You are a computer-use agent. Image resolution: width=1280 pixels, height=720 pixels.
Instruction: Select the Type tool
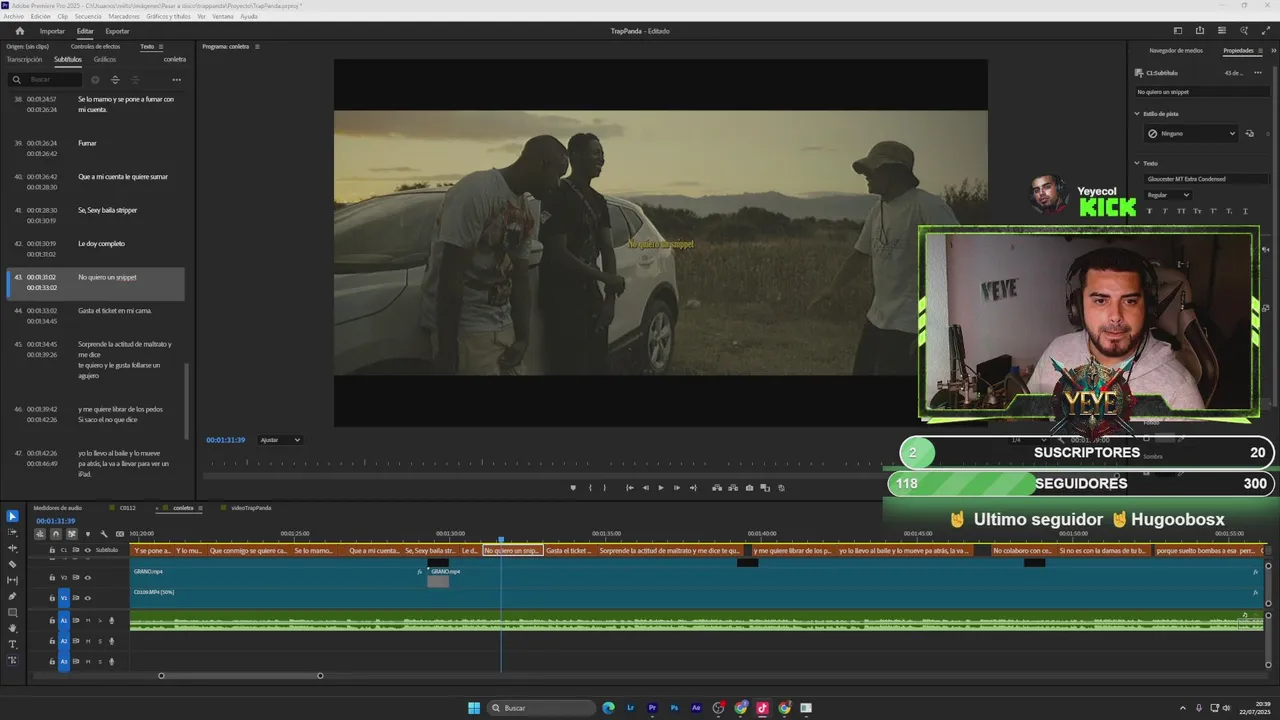point(12,644)
